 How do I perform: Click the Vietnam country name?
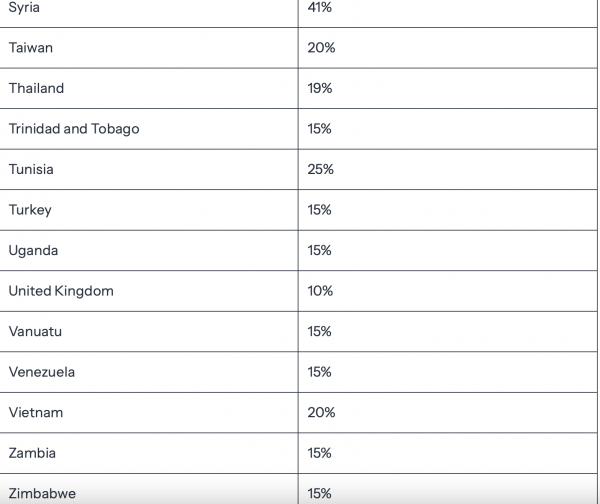pos(36,412)
